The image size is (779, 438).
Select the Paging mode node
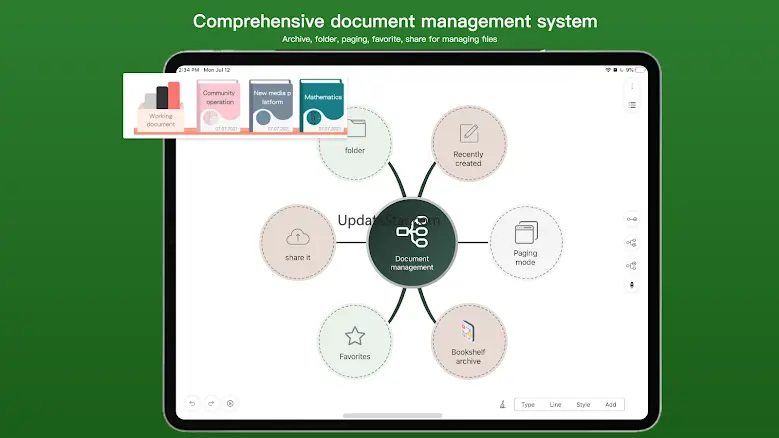click(x=526, y=242)
